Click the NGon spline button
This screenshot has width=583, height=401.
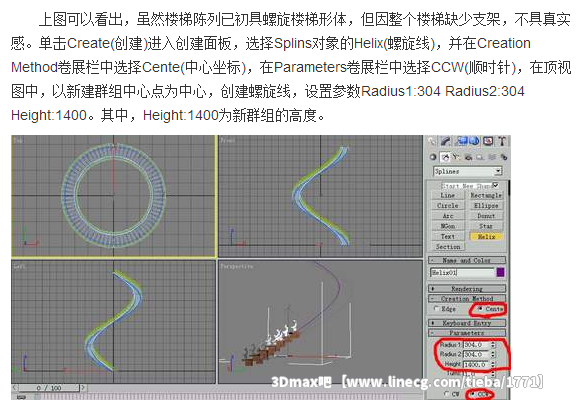click(x=448, y=226)
